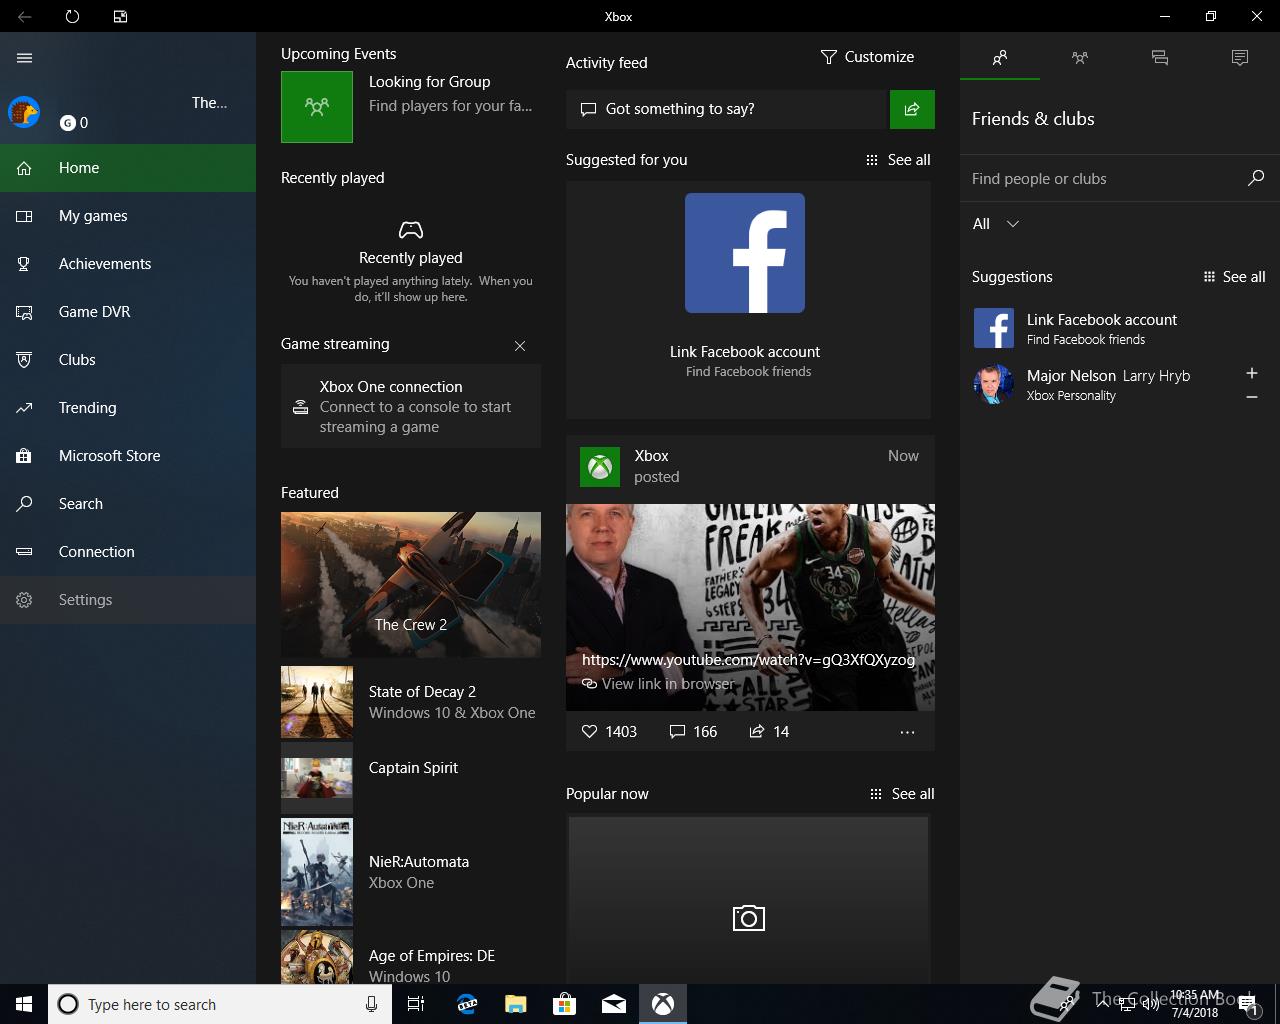Open comments on Xbox post
This screenshot has width=1280, height=1024.
click(x=693, y=732)
